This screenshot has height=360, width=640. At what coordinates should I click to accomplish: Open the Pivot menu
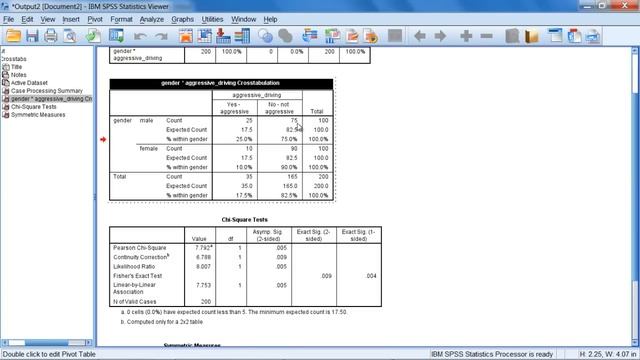point(95,19)
